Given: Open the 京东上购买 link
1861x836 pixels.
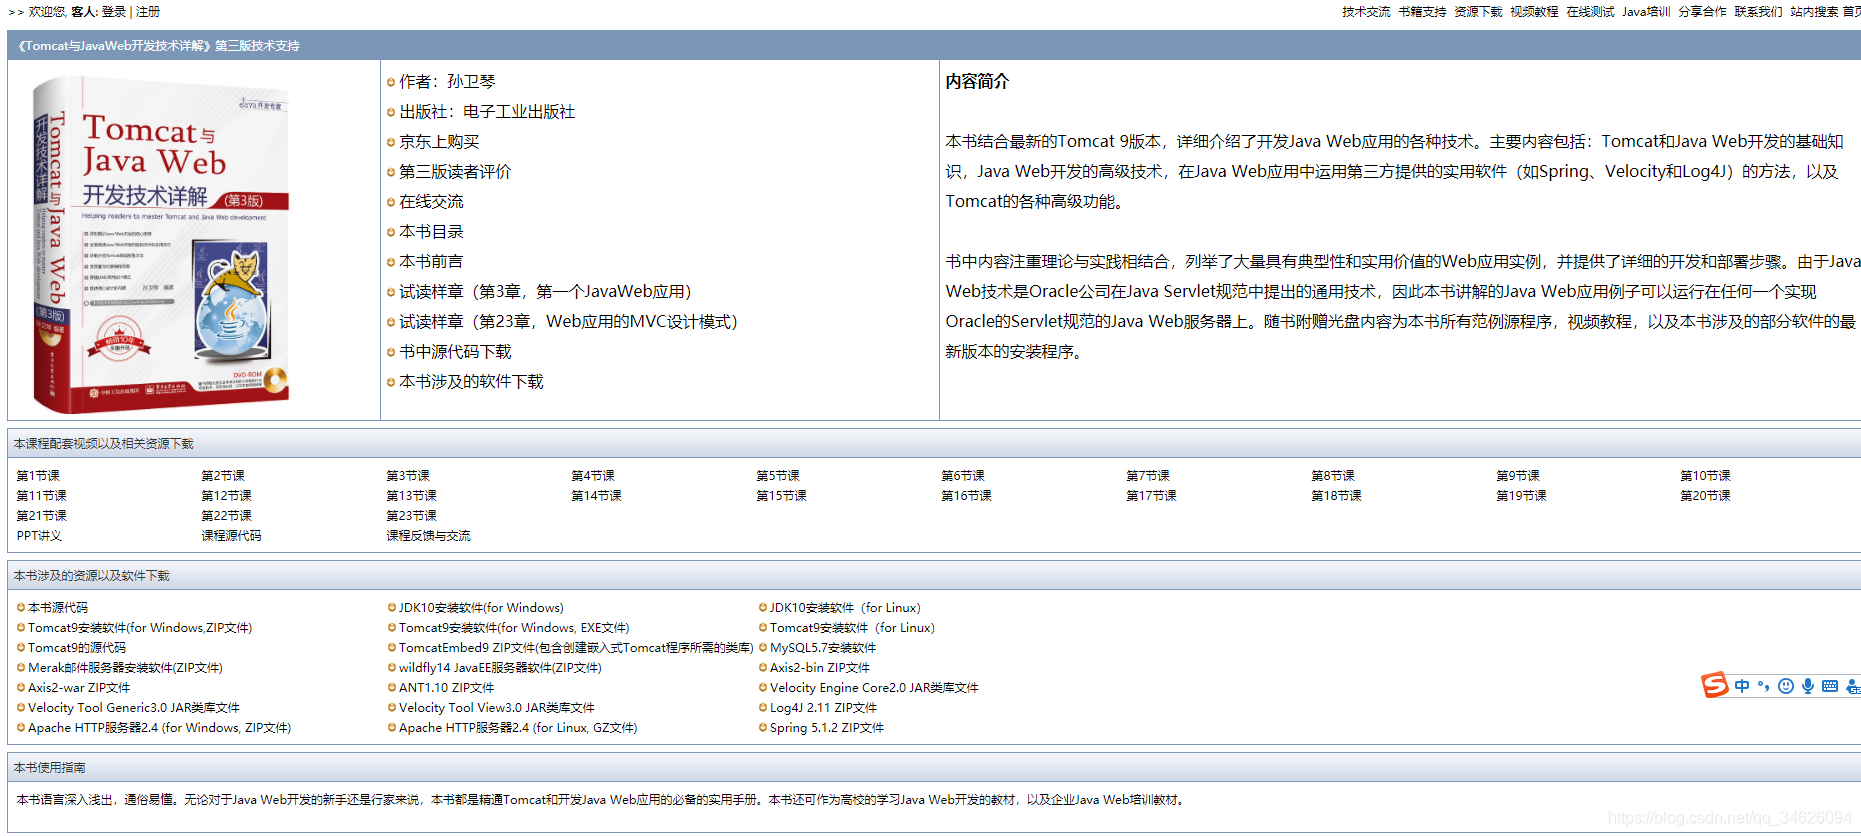Looking at the screenshot, I should tap(439, 142).
